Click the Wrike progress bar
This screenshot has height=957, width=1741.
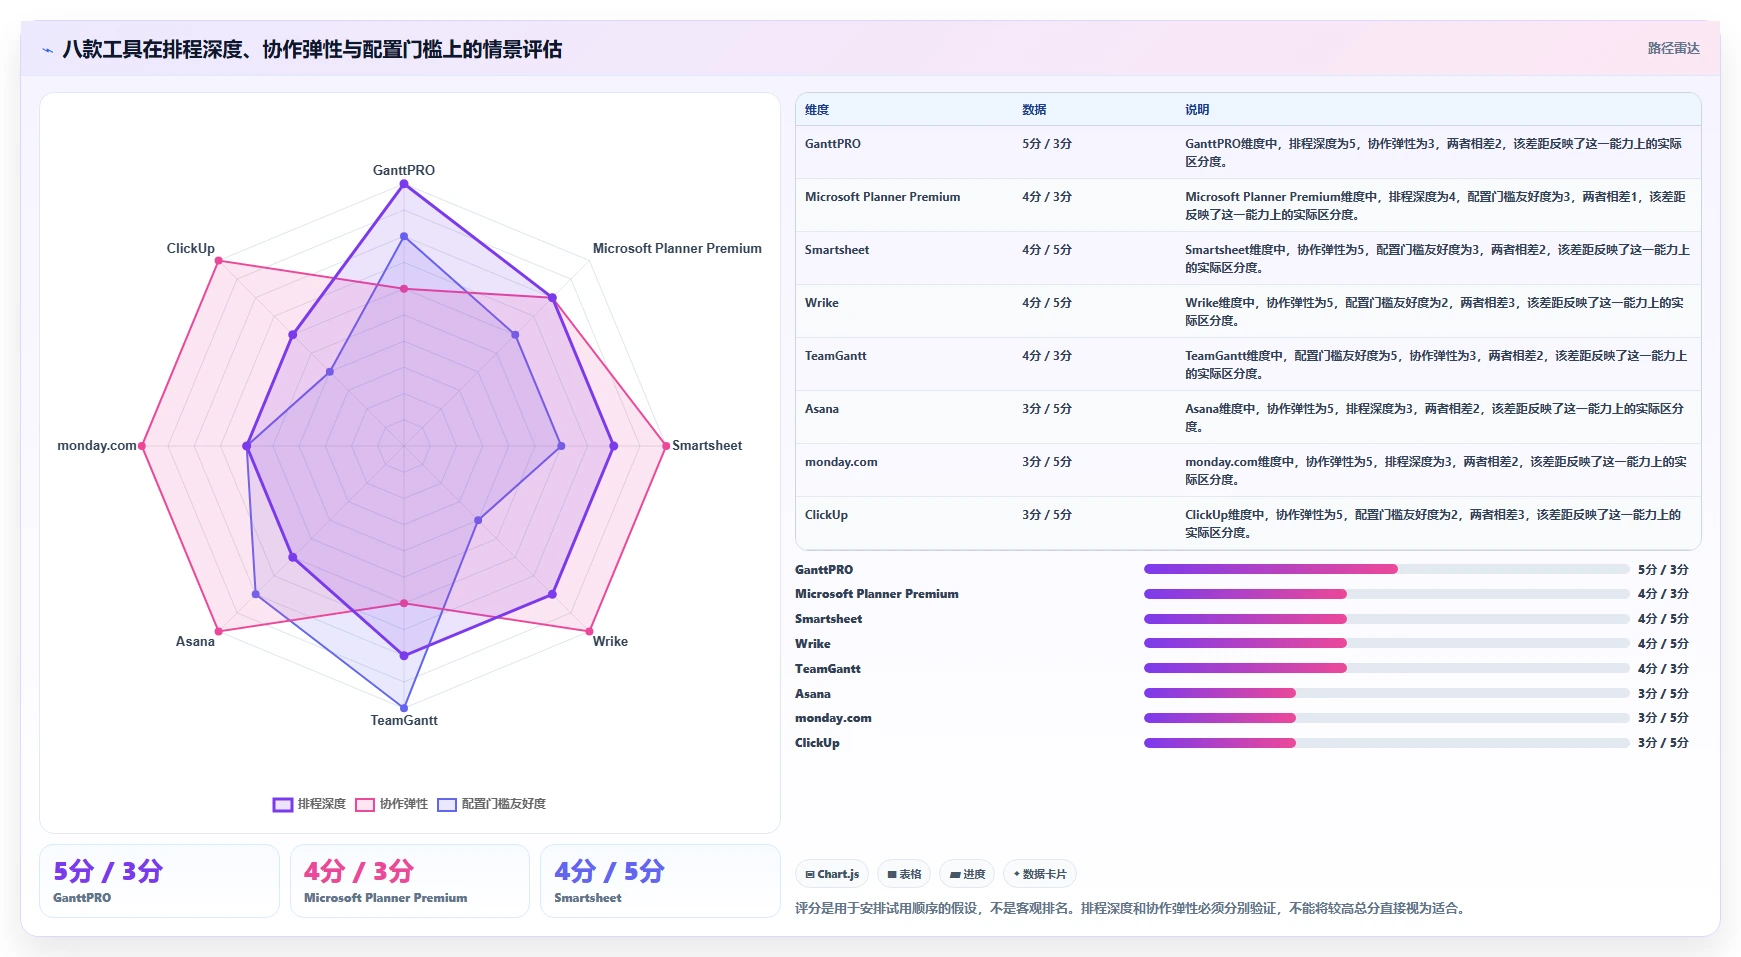pyautogui.click(x=1386, y=643)
